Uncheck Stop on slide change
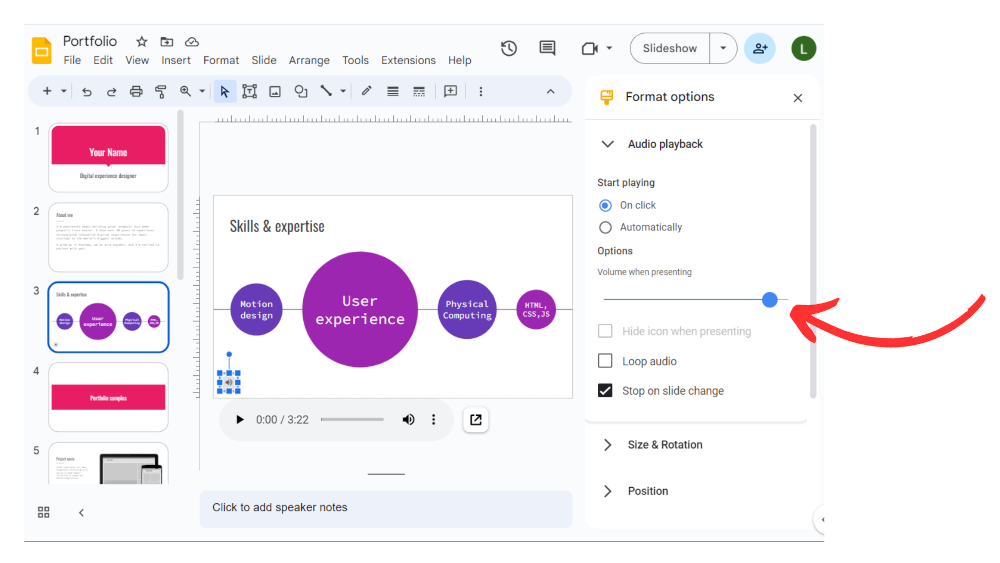The image size is (1000, 563). click(605, 390)
